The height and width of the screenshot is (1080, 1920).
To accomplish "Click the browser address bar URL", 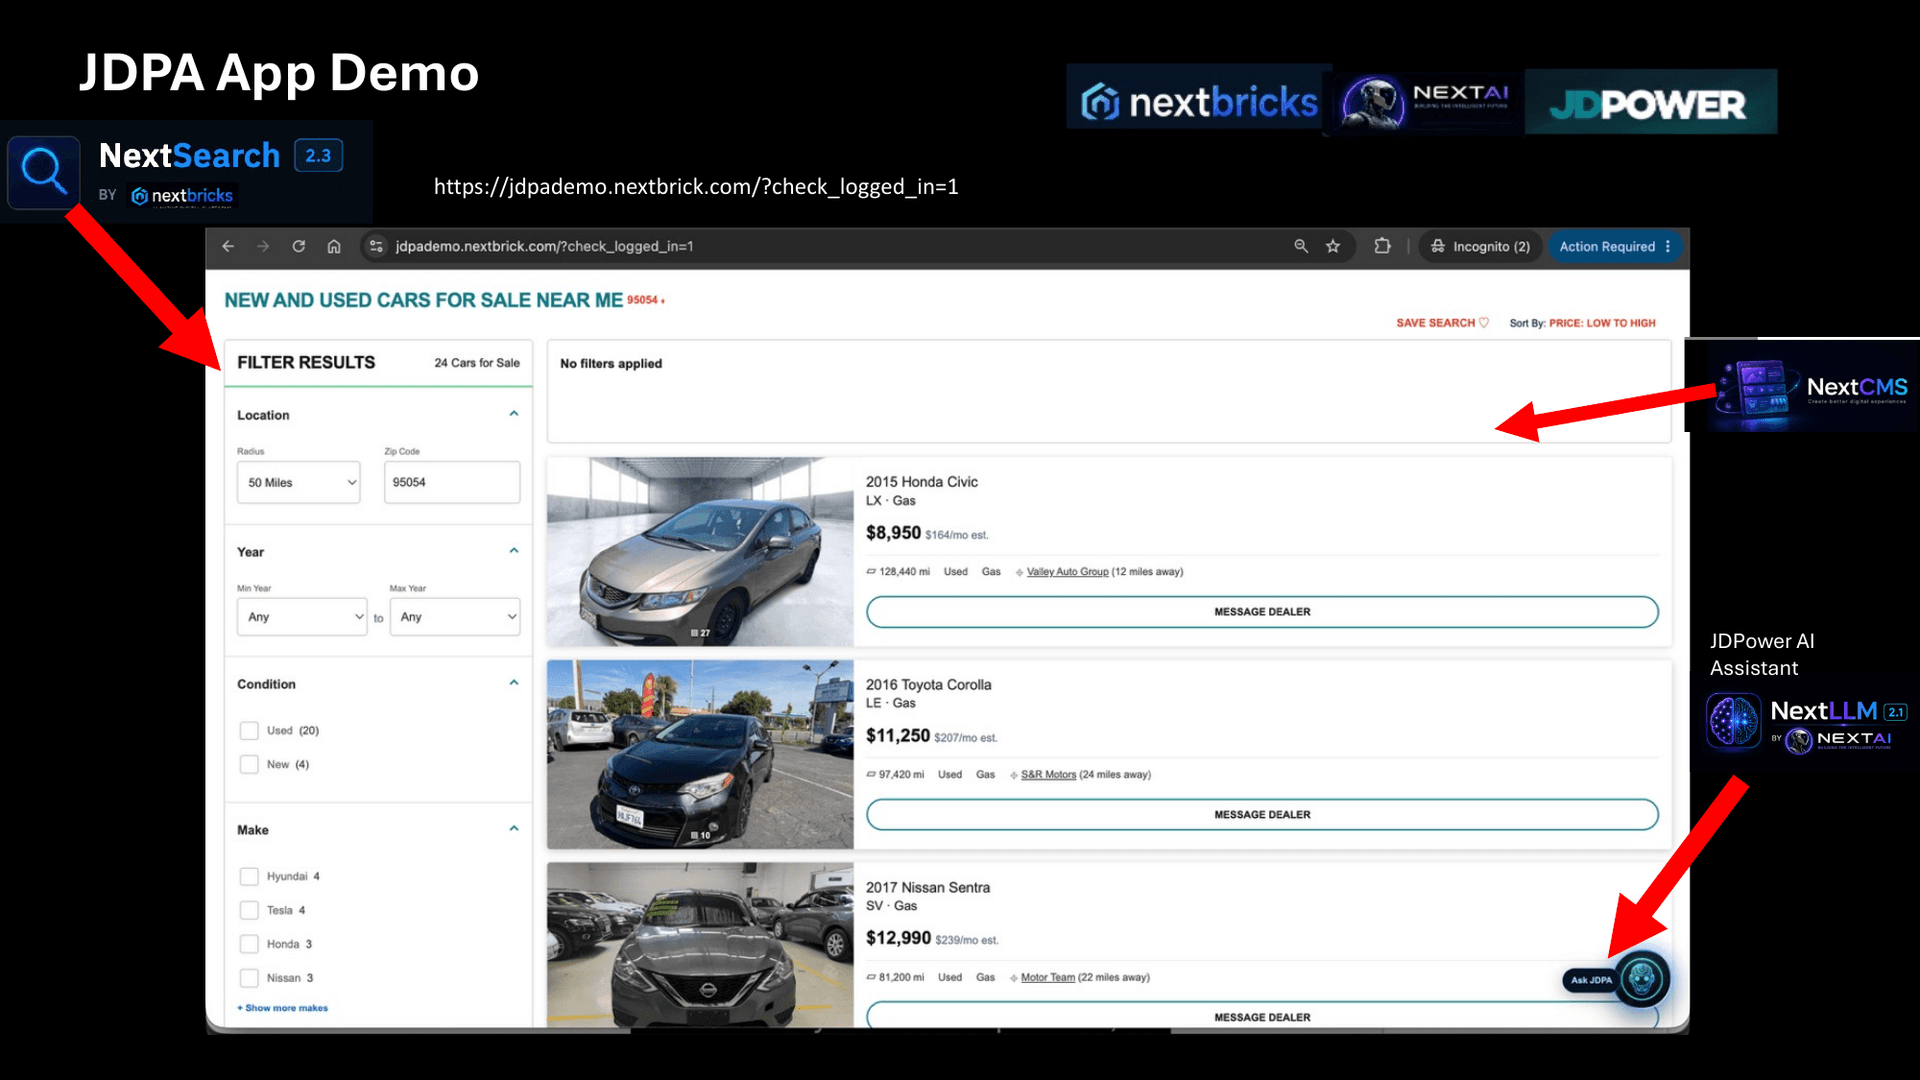I will pyautogui.click(x=544, y=246).
